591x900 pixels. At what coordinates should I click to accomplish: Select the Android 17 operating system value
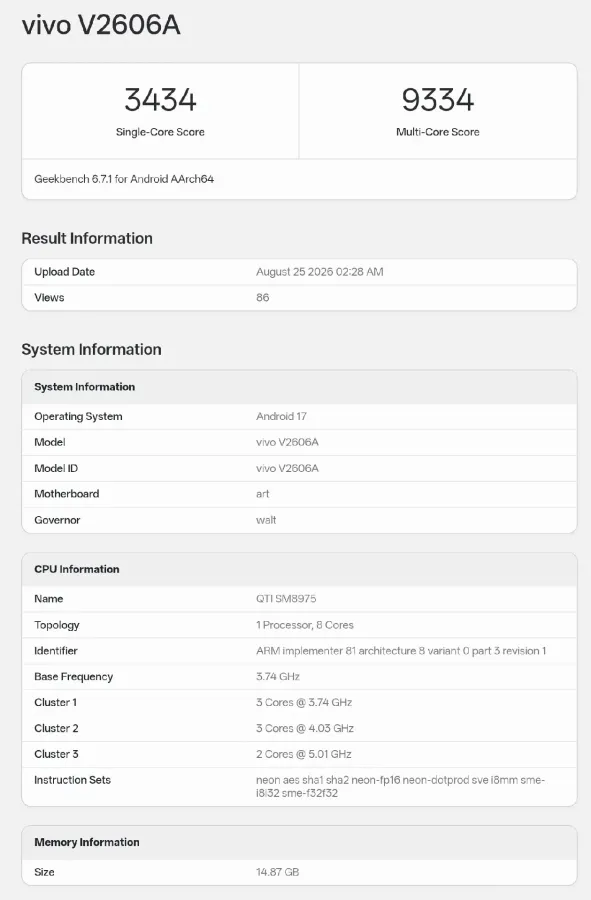281,416
